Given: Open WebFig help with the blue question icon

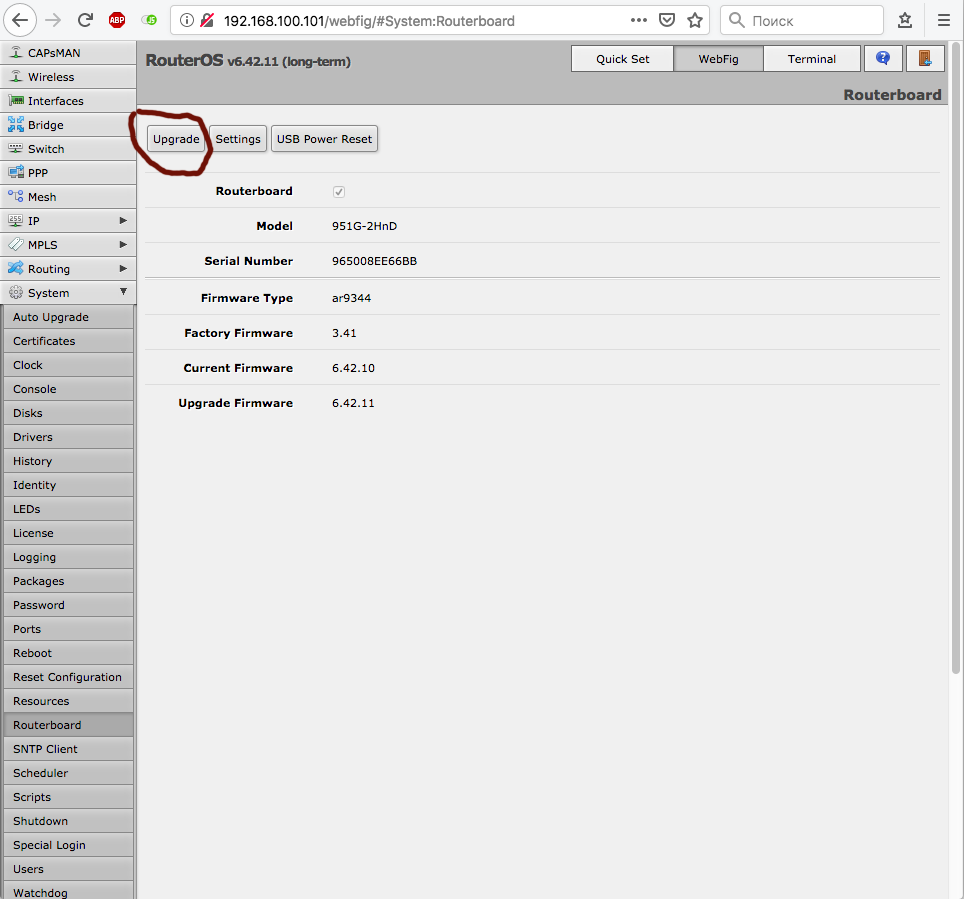Looking at the screenshot, I should click(x=883, y=58).
